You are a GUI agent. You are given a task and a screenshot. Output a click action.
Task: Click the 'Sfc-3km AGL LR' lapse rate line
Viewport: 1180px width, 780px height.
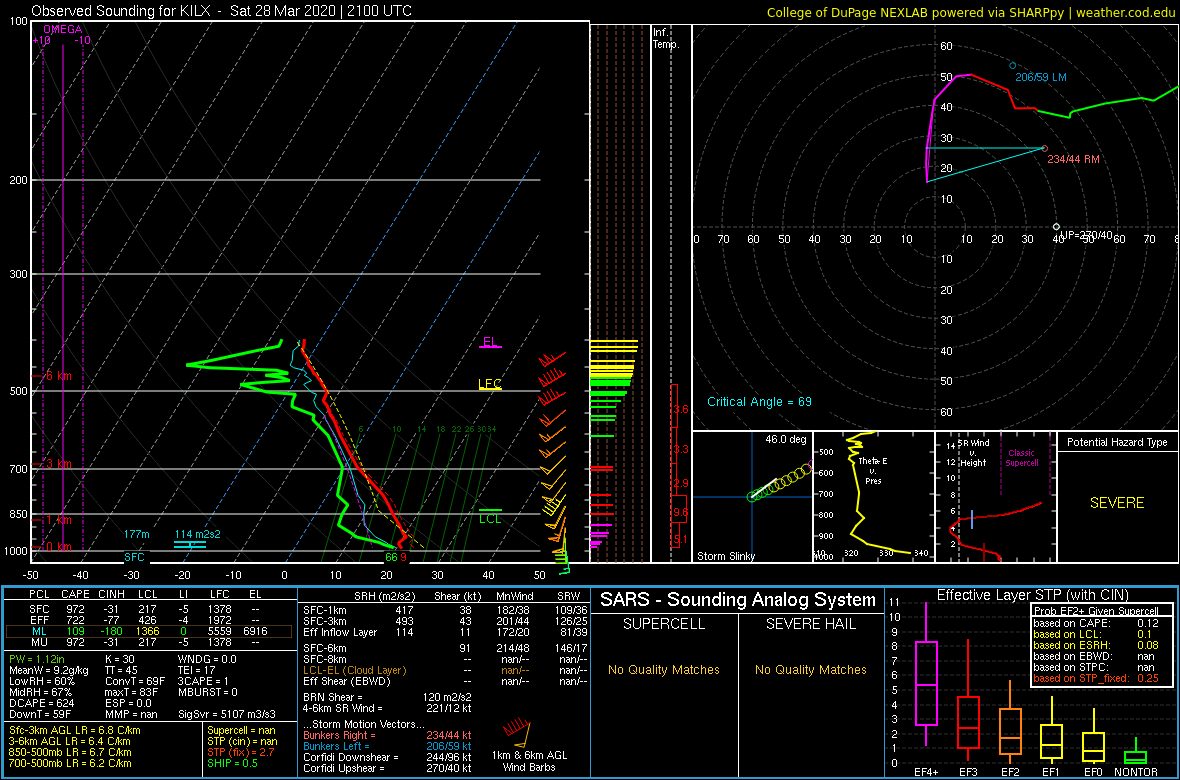tap(75, 730)
